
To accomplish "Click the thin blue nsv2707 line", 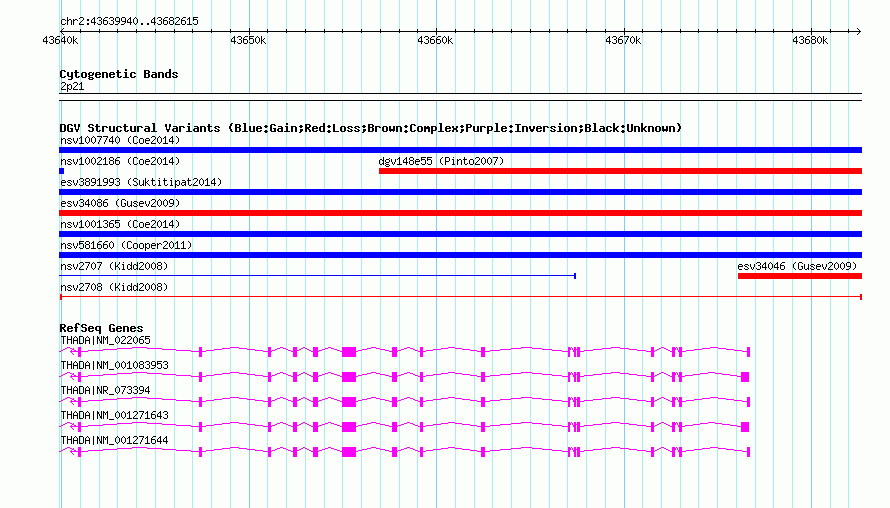I will click(318, 276).
